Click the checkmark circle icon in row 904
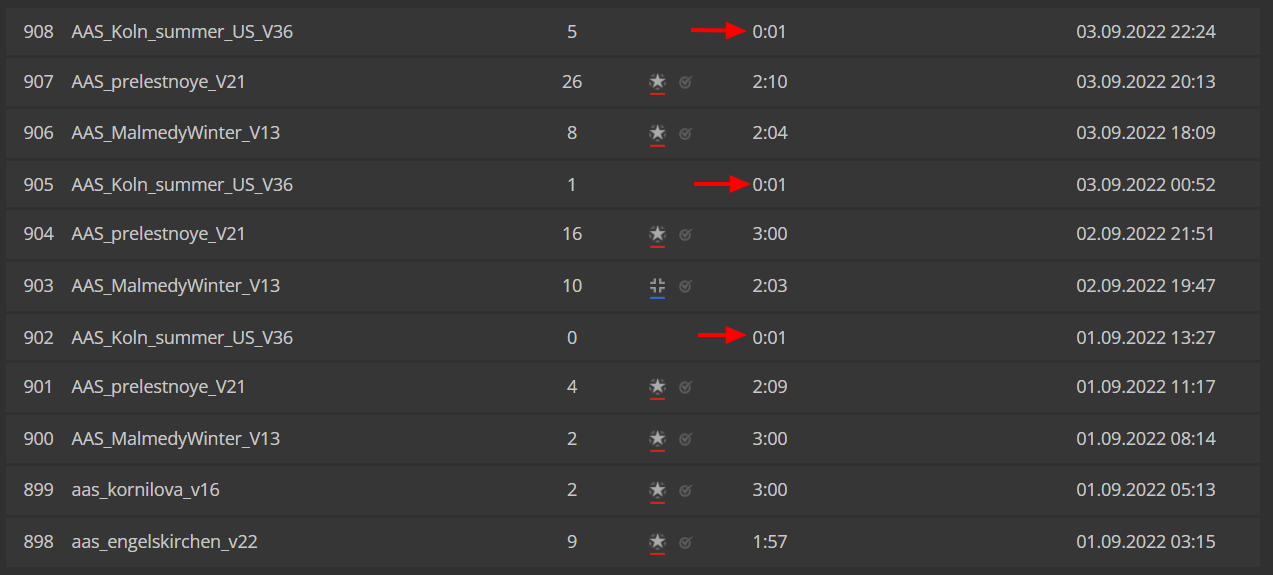Viewport: 1273px width, 575px height. pyautogui.click(x=685, y=235)
